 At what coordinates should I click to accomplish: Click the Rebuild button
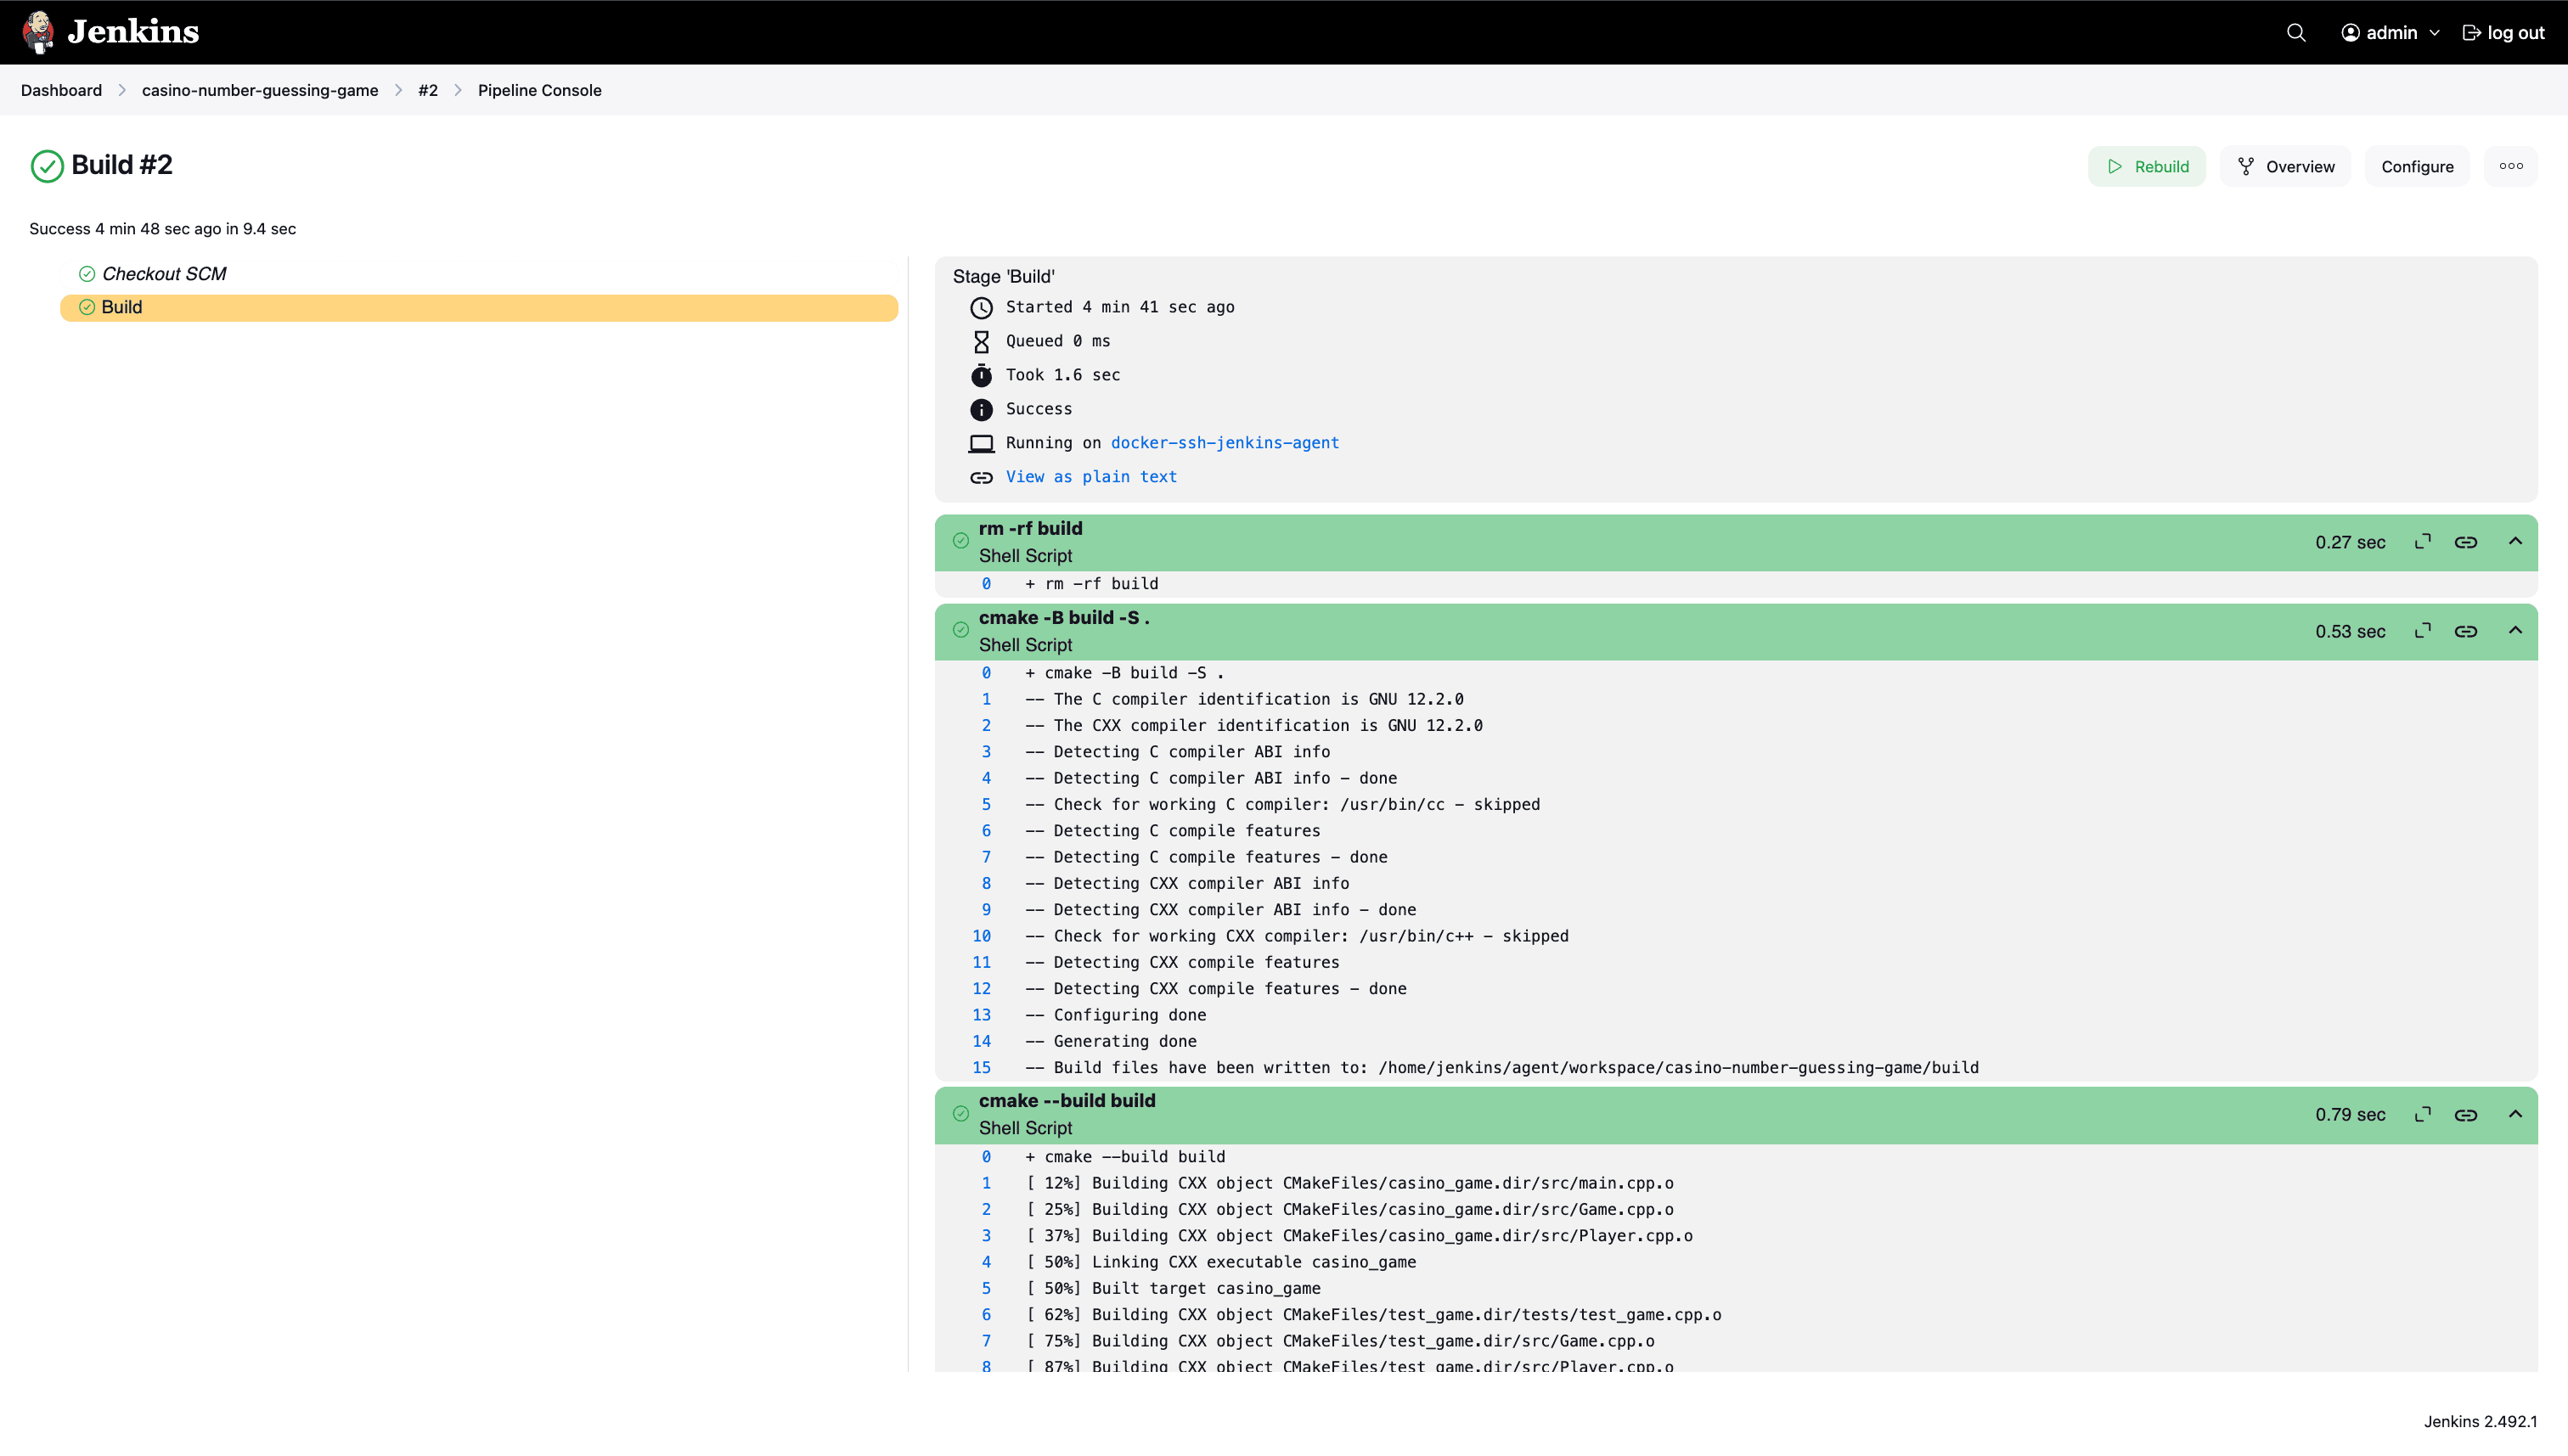coord(2147,167)
